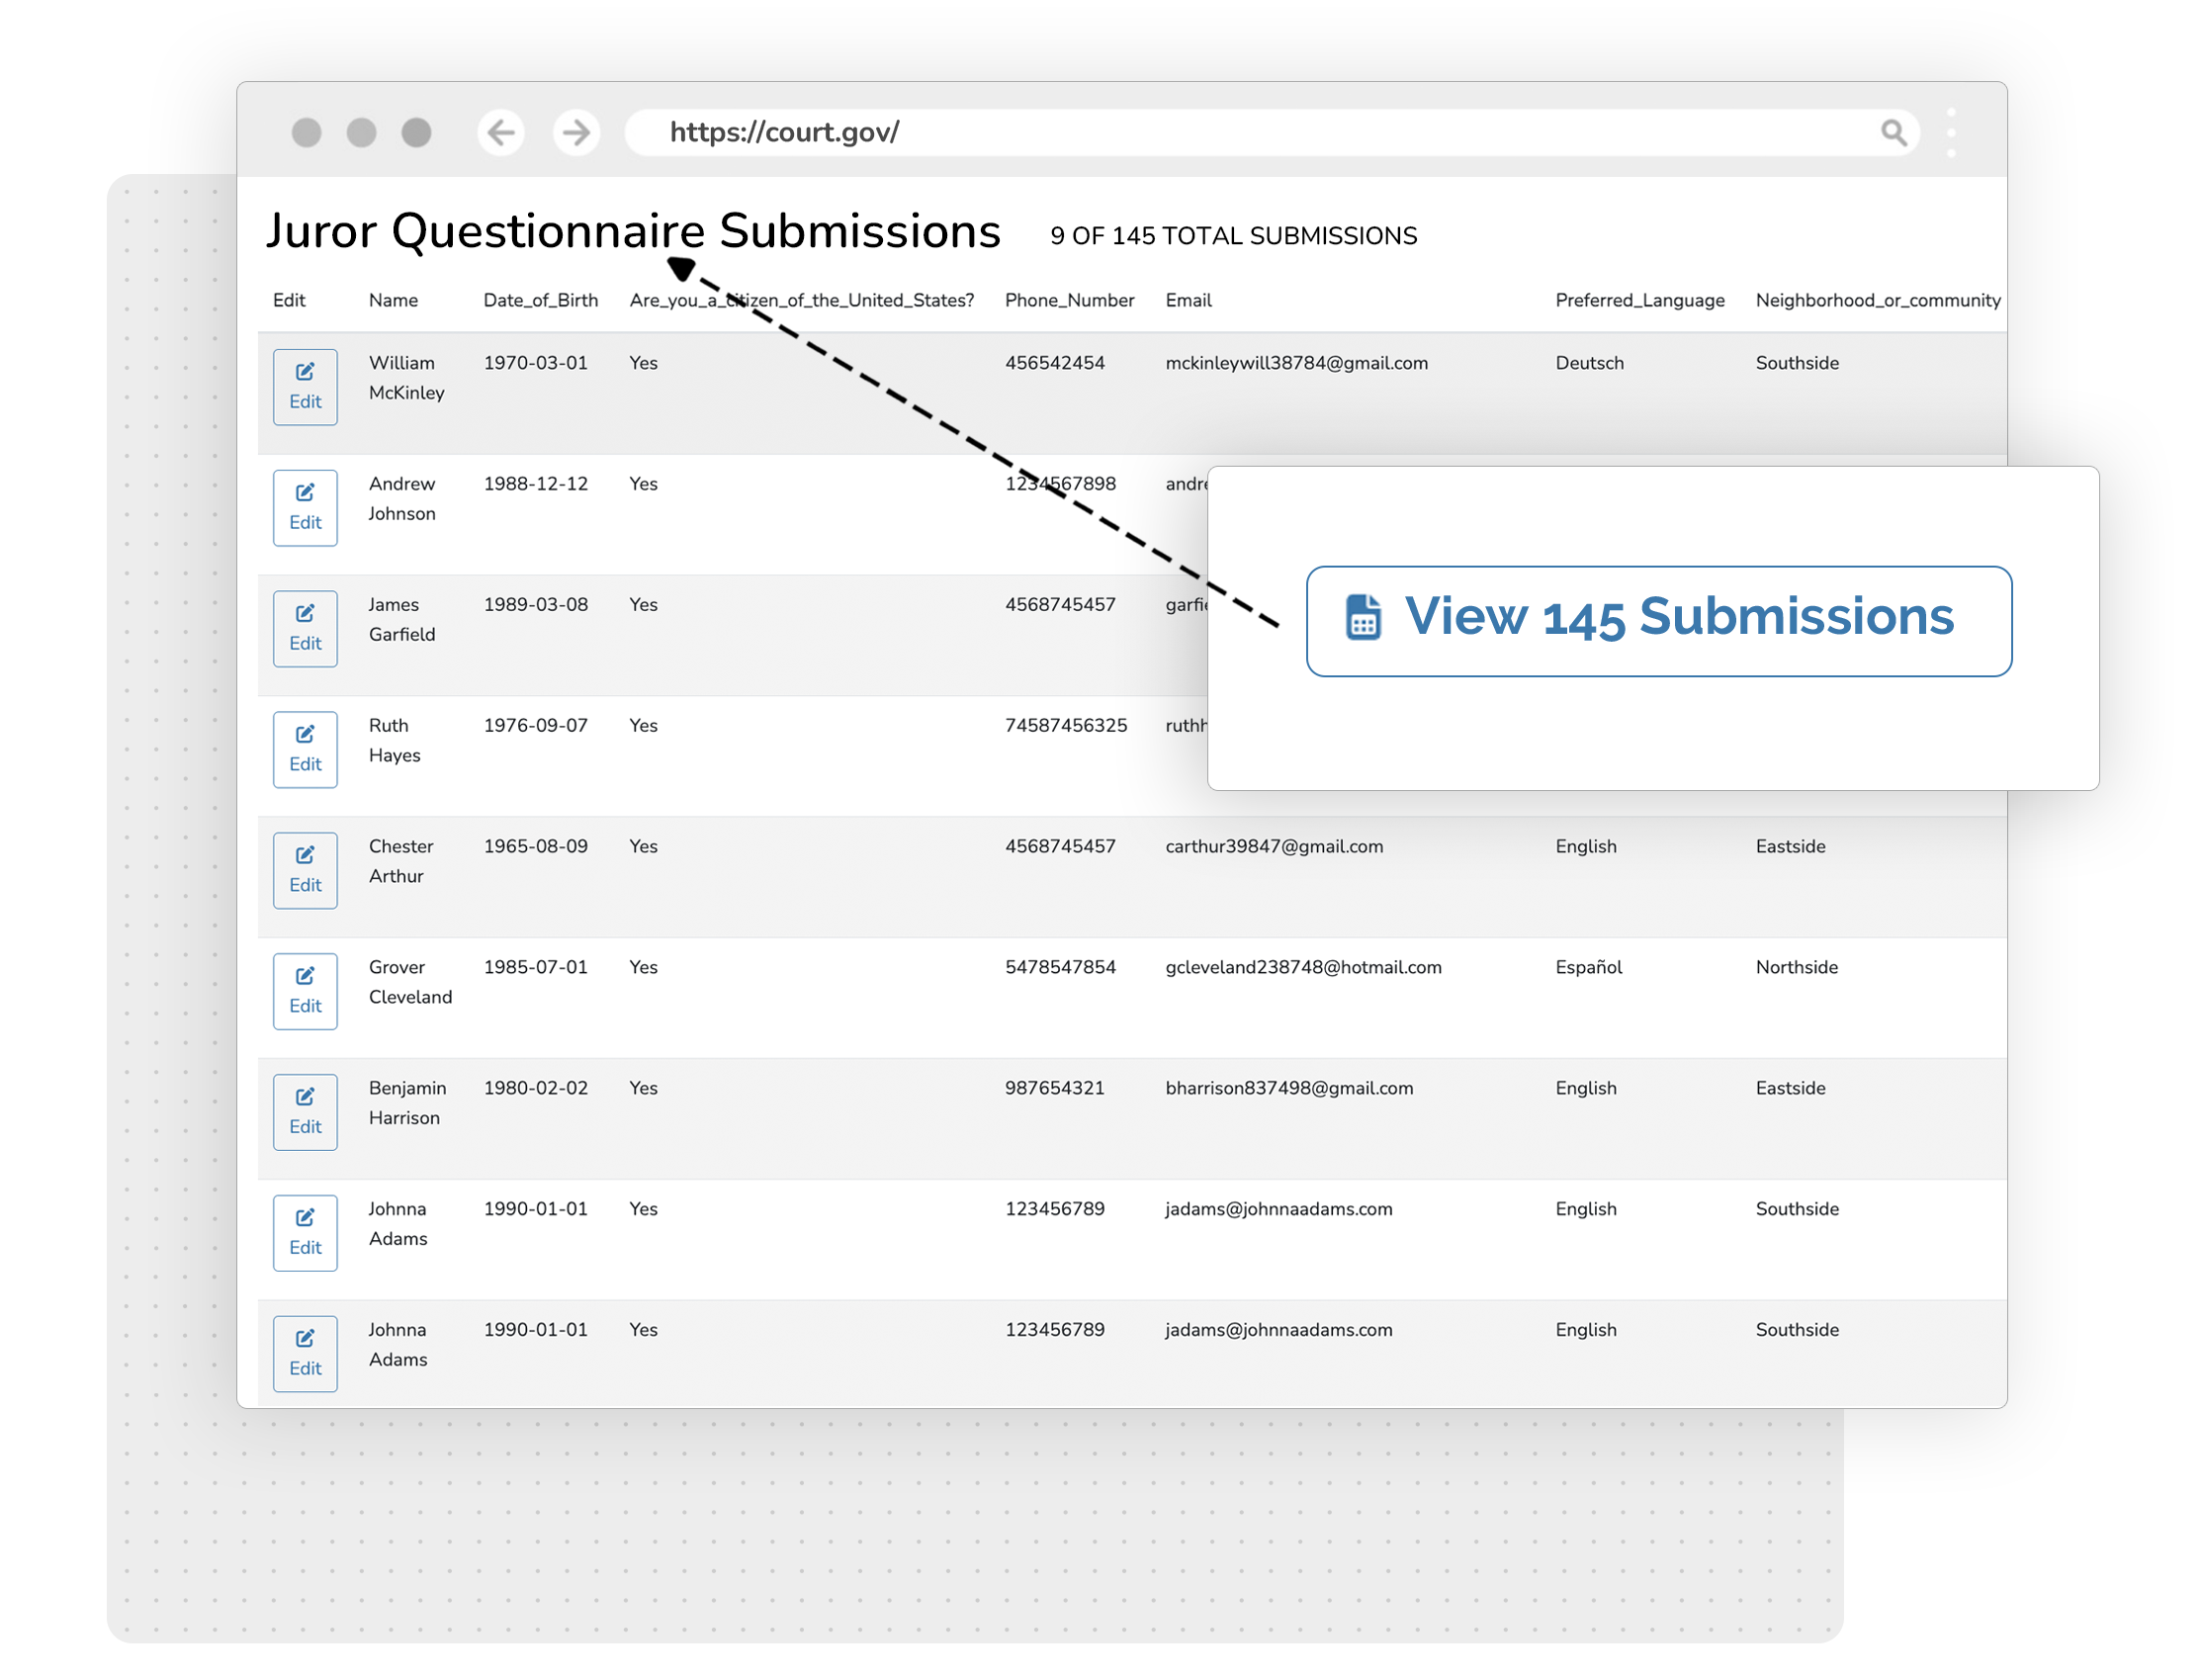Click the browser back arrow
This screenshot has width=2203, height=1680.
click(500, 132)
